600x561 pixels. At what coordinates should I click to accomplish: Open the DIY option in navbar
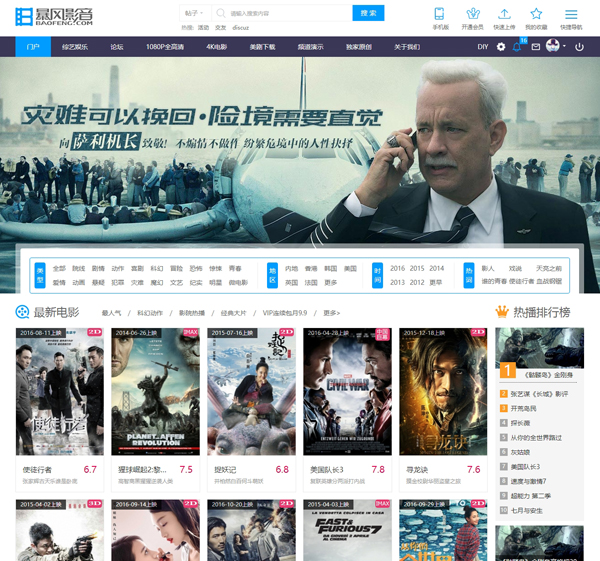click(483, 47)
